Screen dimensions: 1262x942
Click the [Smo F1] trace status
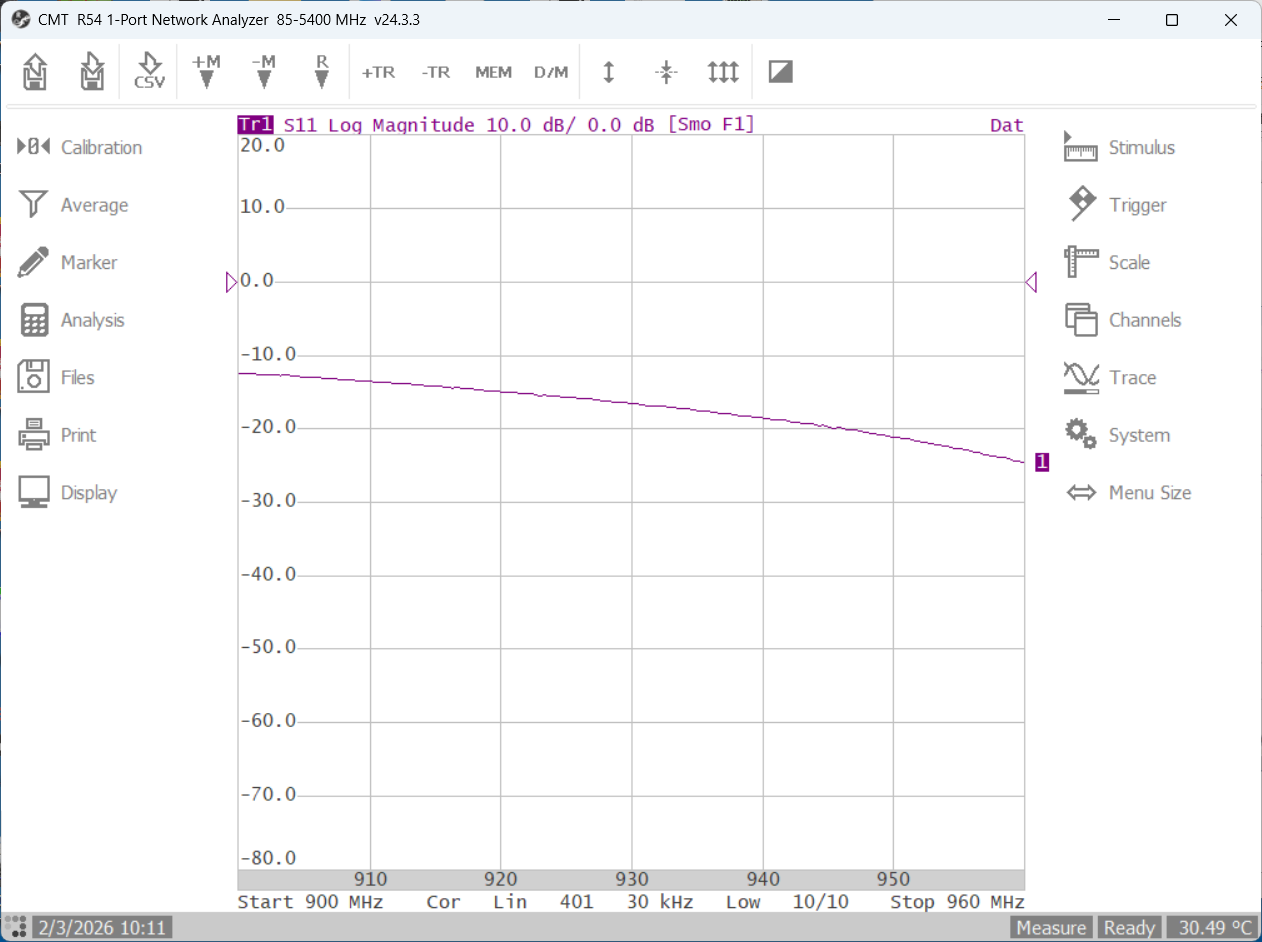(710, 125)
